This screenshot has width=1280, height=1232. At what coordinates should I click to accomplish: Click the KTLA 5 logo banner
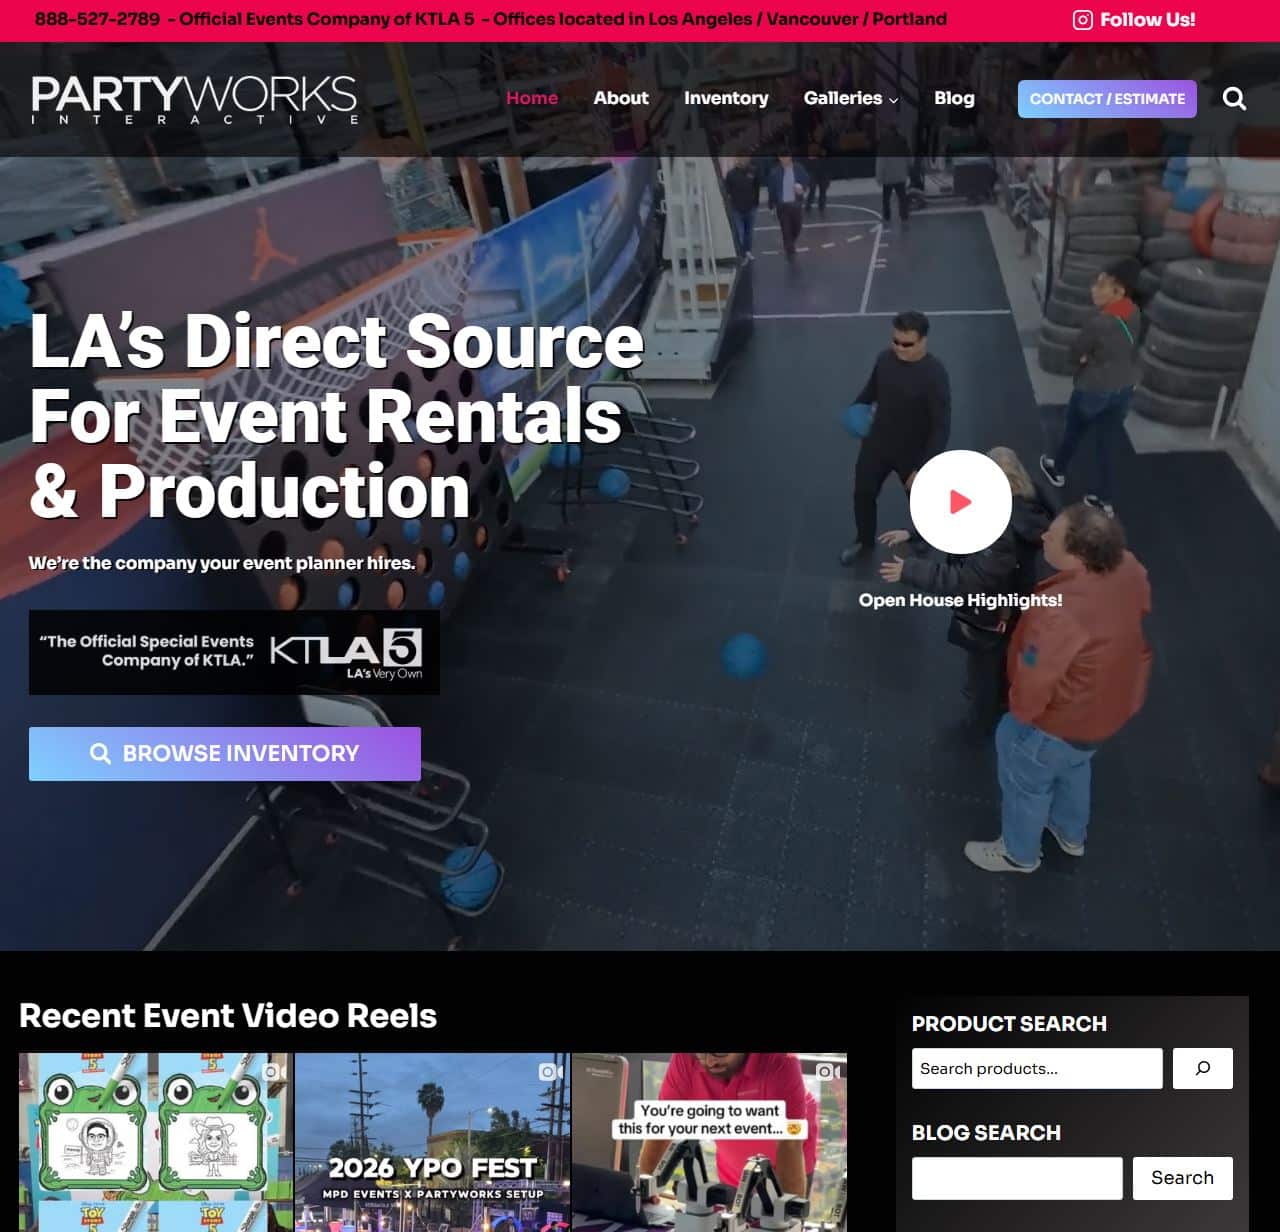(x=234, y=652)
